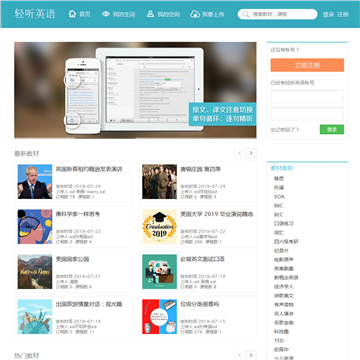Show previous page of 热门教材
This screenshot has height=360, width=360.
click(x=240, y=355)
